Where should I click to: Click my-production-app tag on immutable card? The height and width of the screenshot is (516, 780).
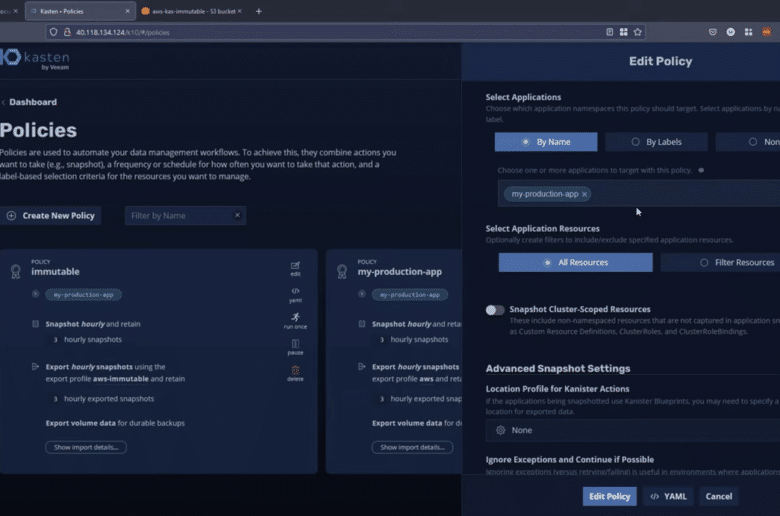pos(83,295)
